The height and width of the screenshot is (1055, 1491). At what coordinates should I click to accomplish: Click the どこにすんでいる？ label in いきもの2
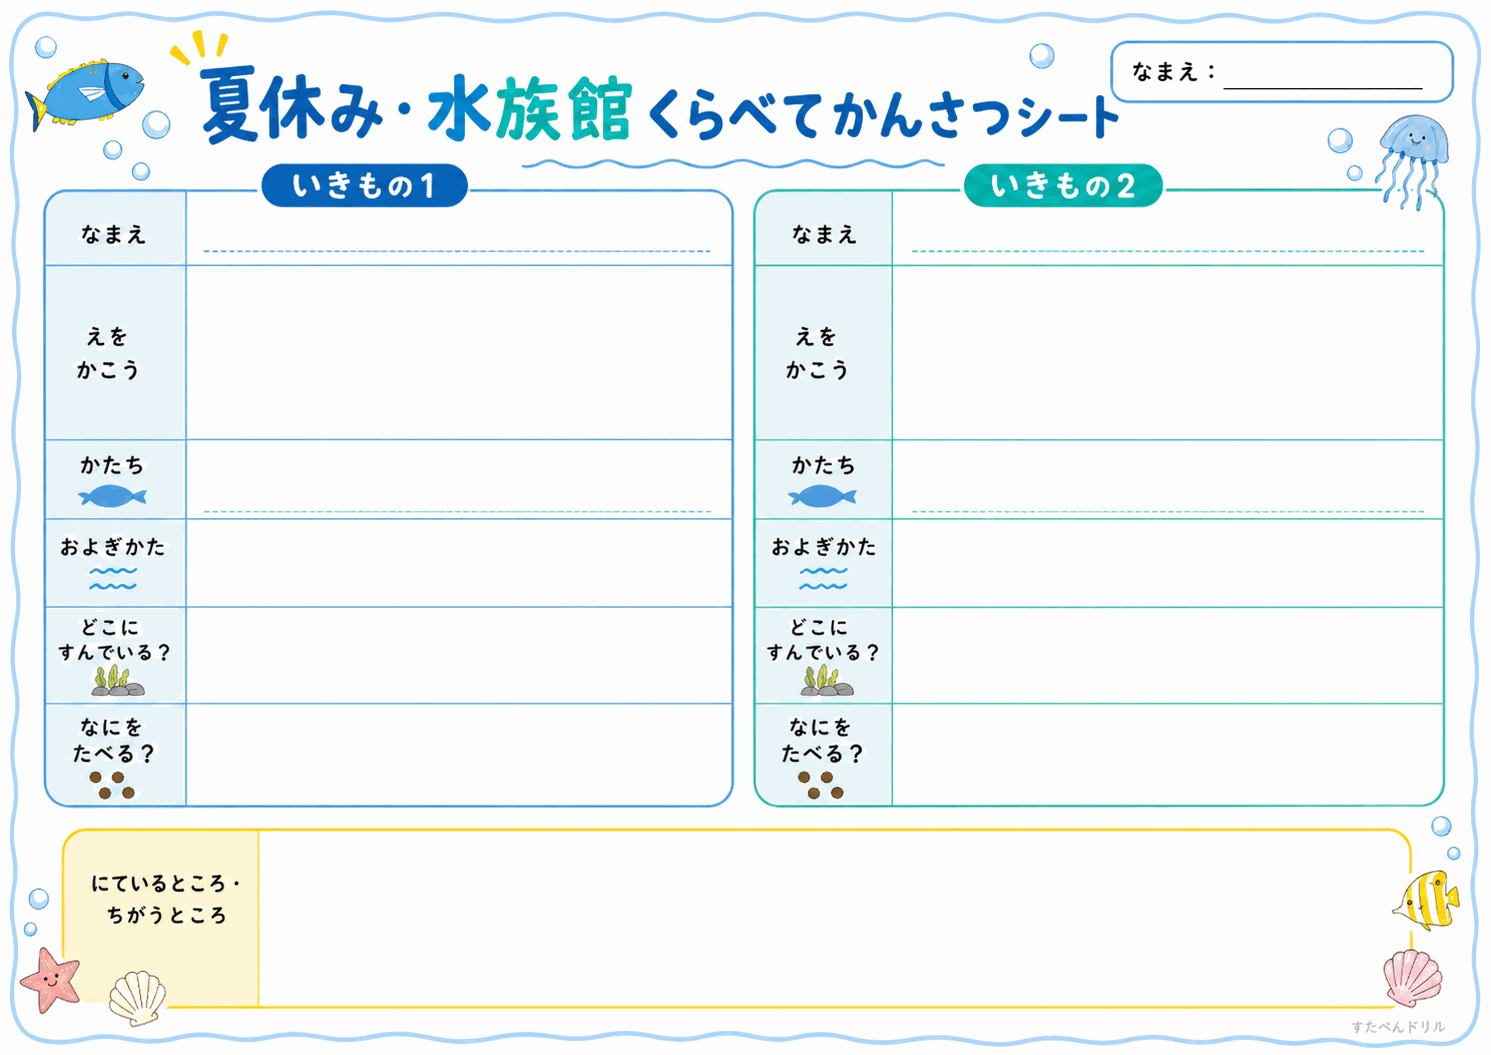point(822,640)
